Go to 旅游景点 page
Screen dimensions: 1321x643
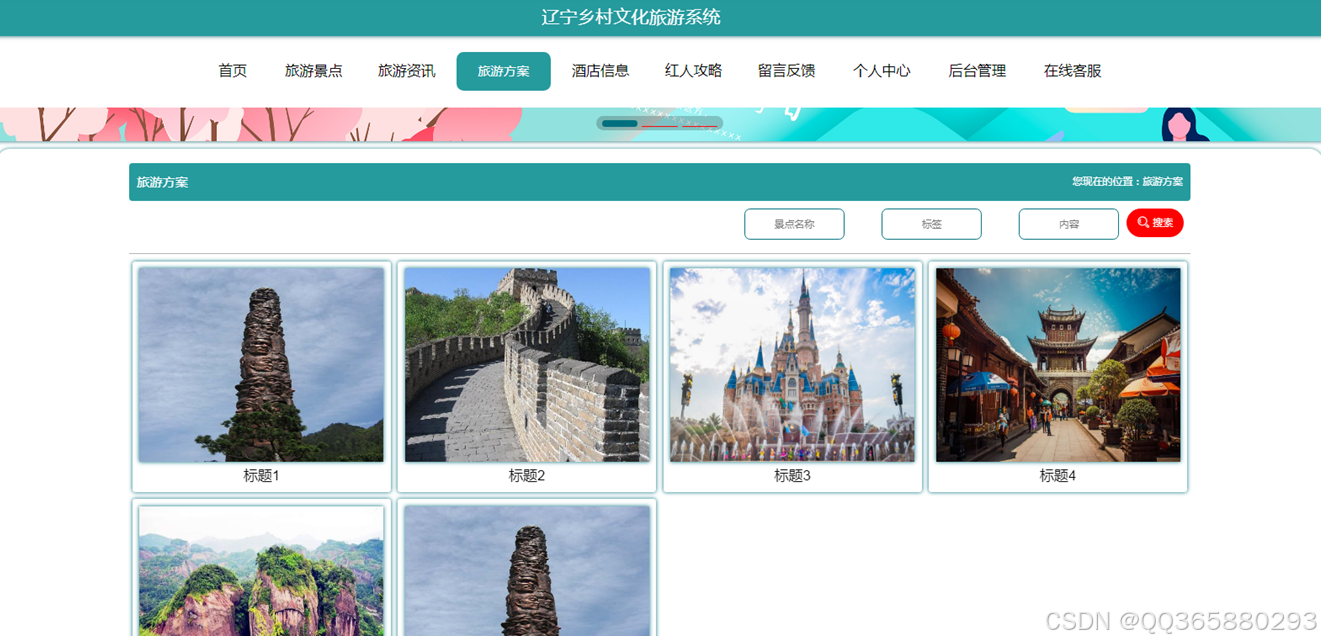pos(314,71)
